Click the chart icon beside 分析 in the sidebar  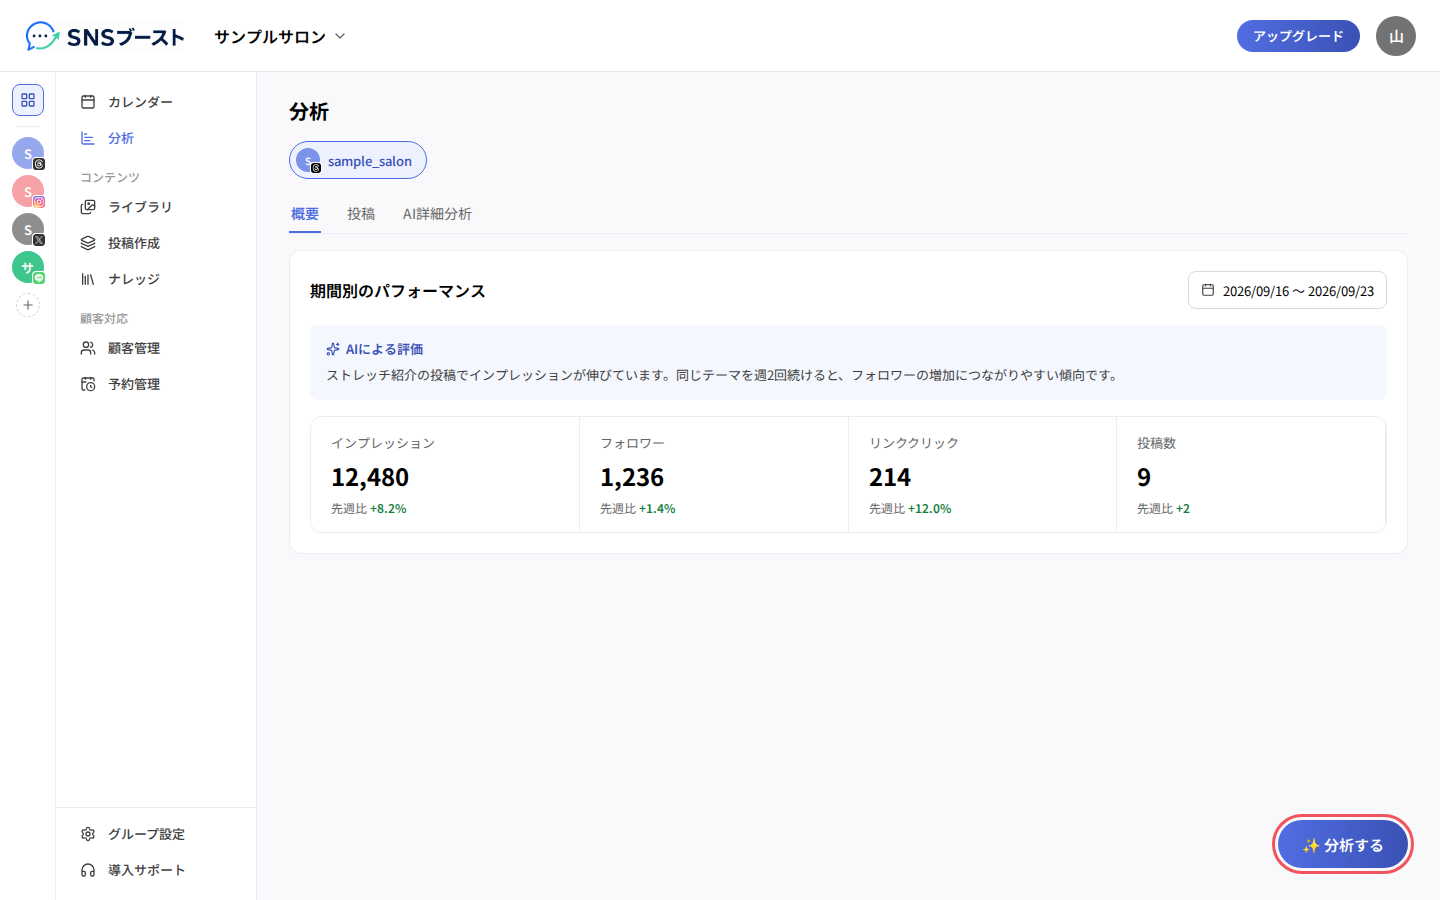(x=88, y=138)
